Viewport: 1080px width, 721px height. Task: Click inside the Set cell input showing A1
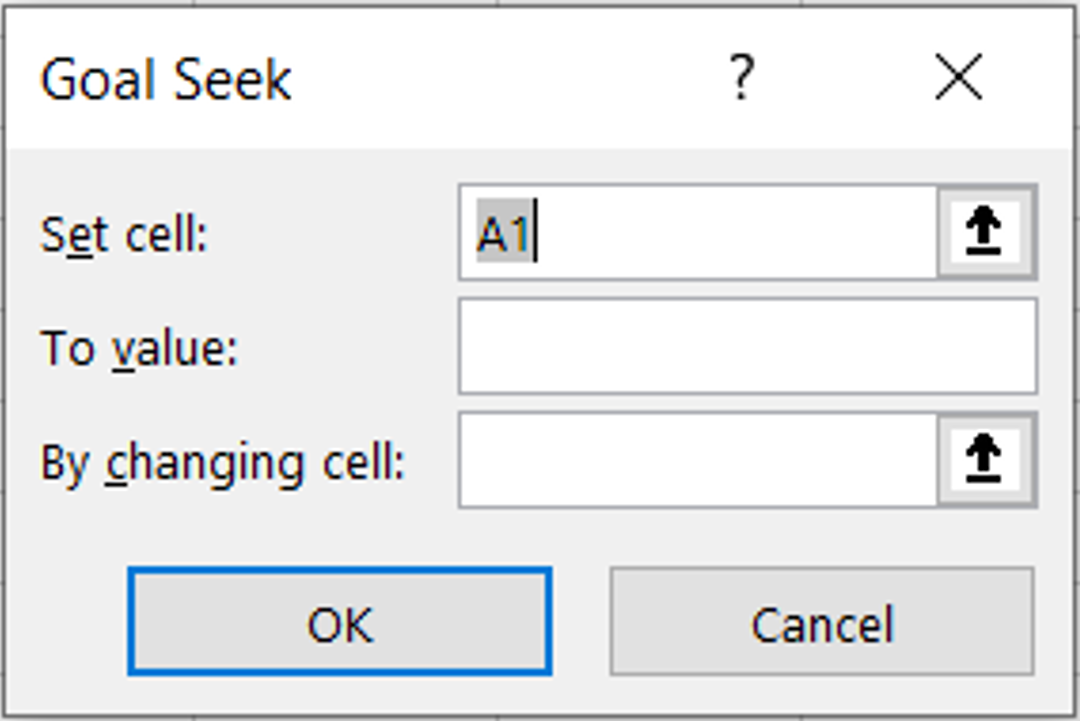700,230
